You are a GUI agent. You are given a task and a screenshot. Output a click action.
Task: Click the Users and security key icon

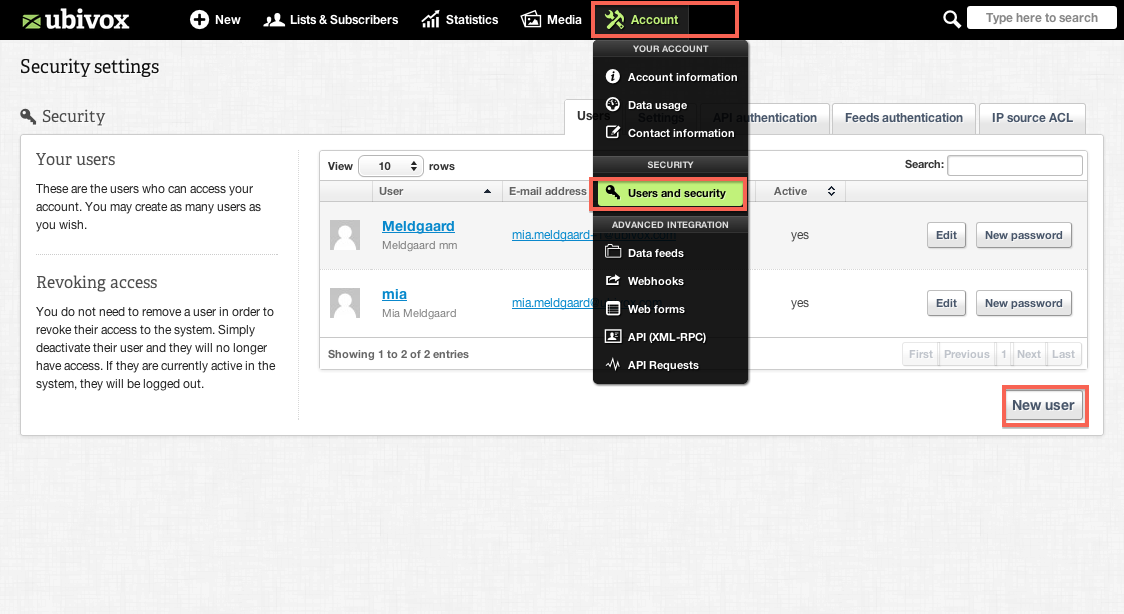(612, 192)
